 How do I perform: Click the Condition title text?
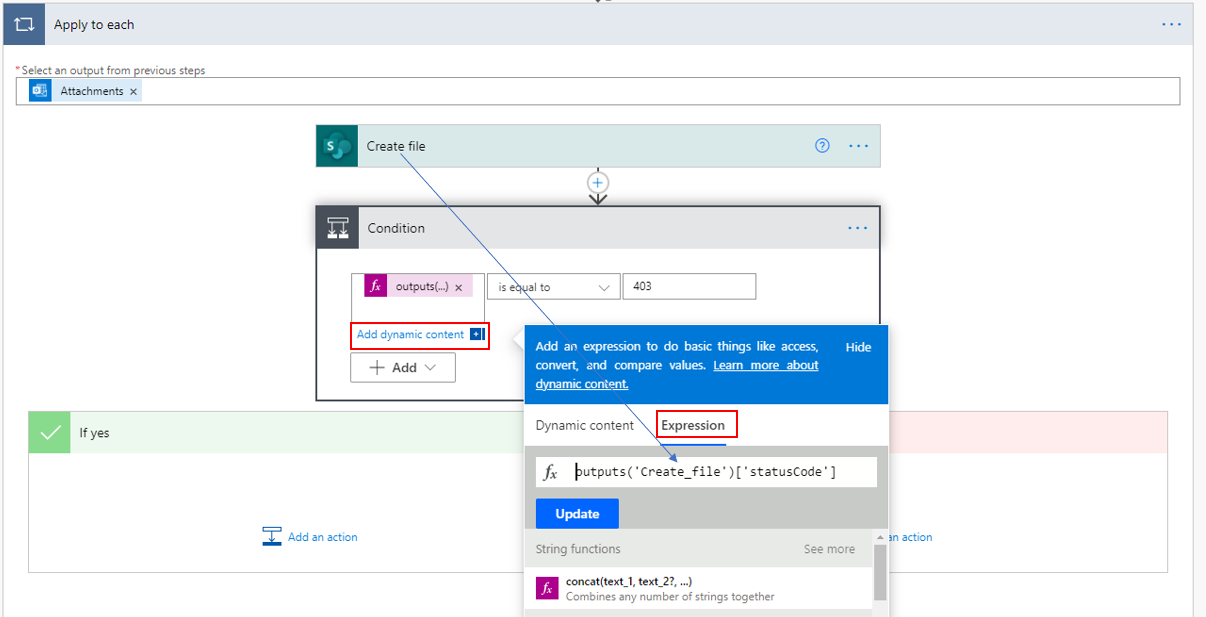tap(396, 228)
